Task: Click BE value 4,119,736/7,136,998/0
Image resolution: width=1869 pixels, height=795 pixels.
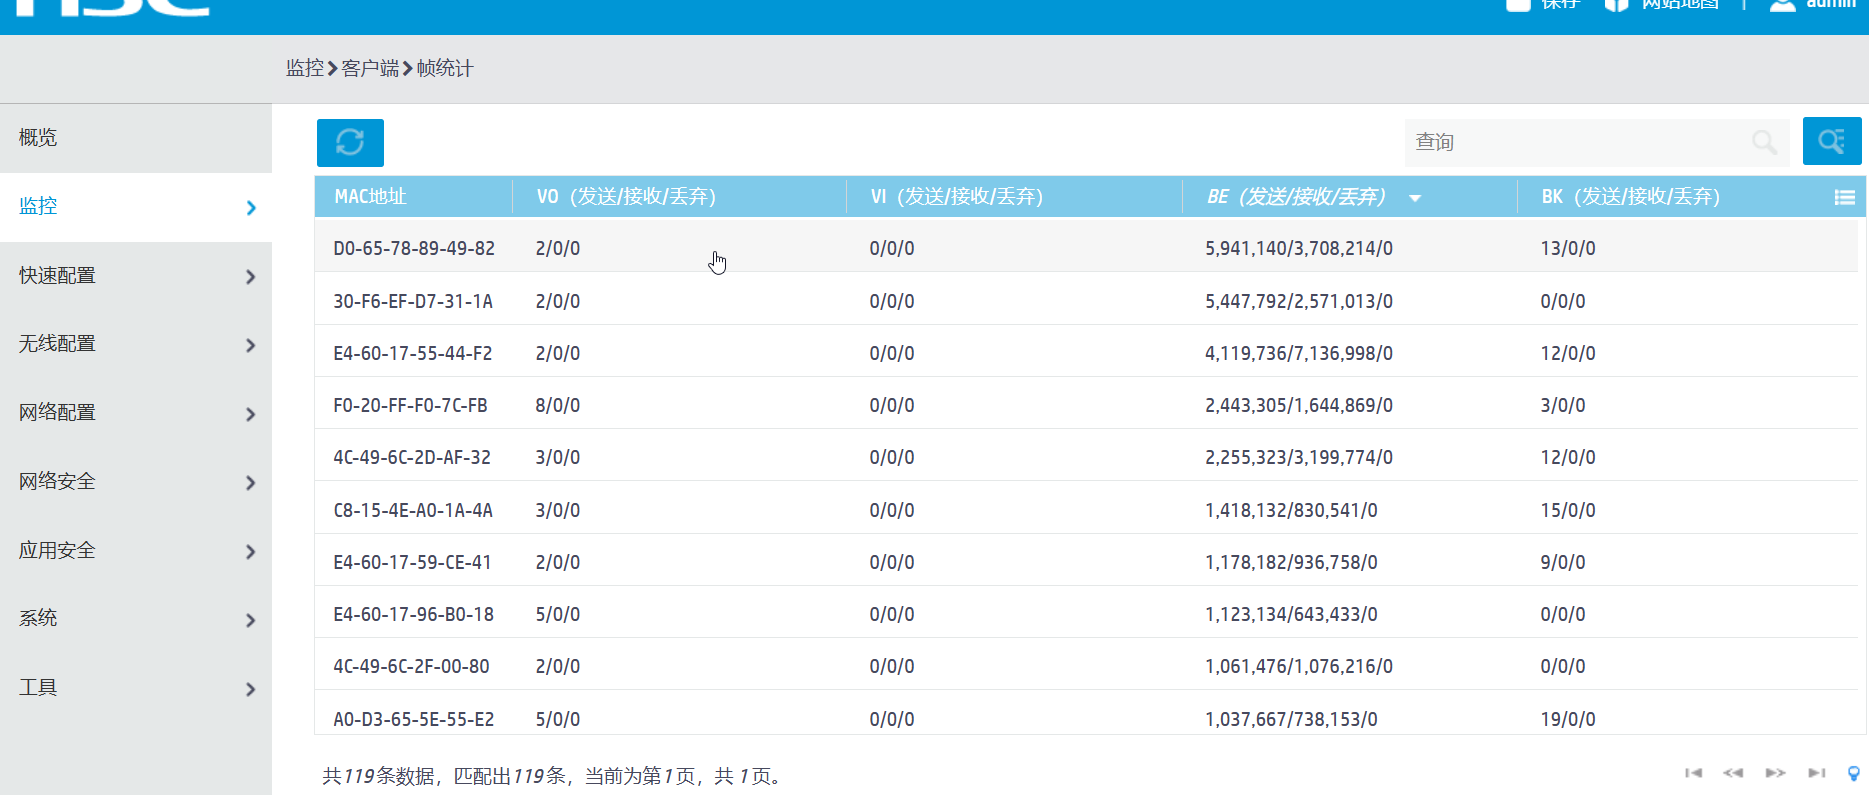Action: 1299,353
